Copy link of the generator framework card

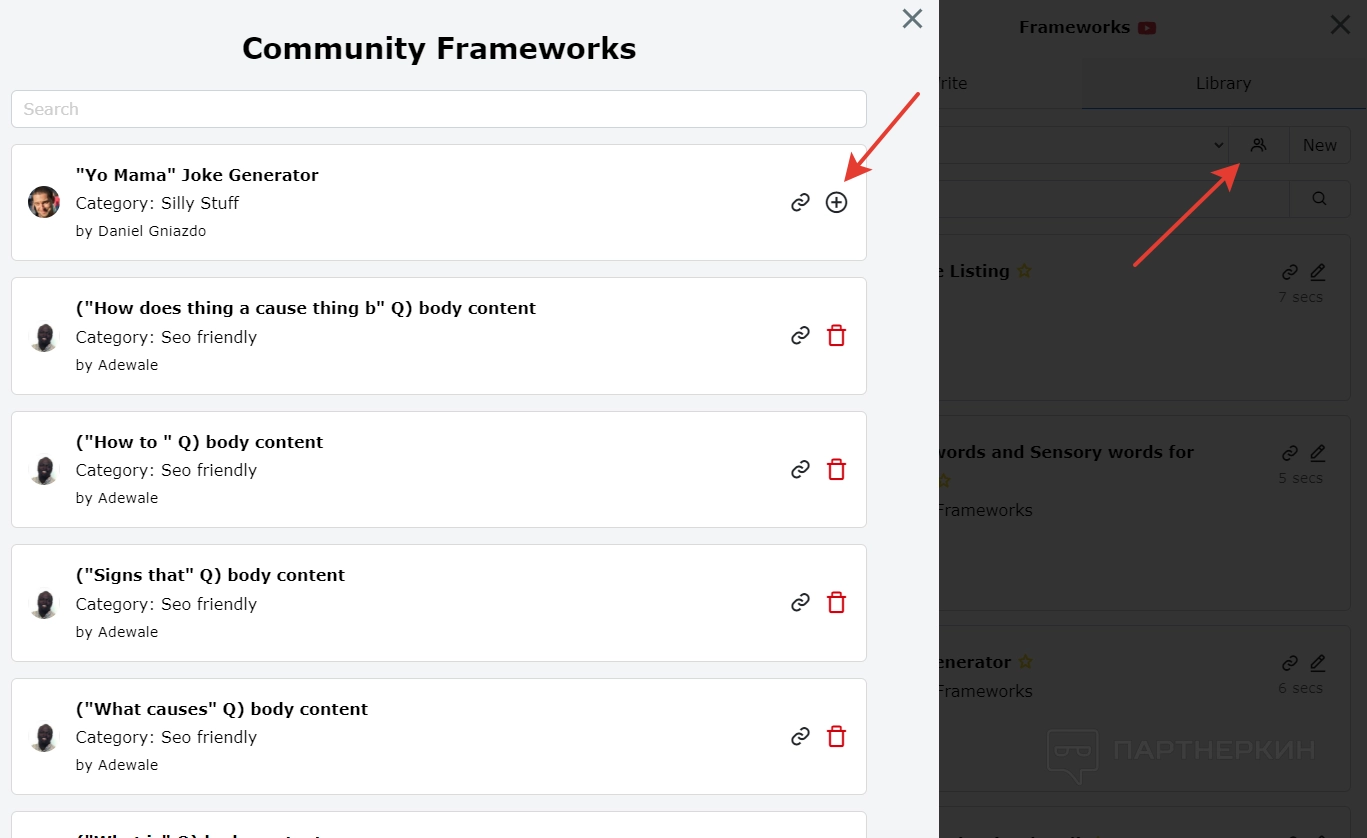pos(1290,663)
